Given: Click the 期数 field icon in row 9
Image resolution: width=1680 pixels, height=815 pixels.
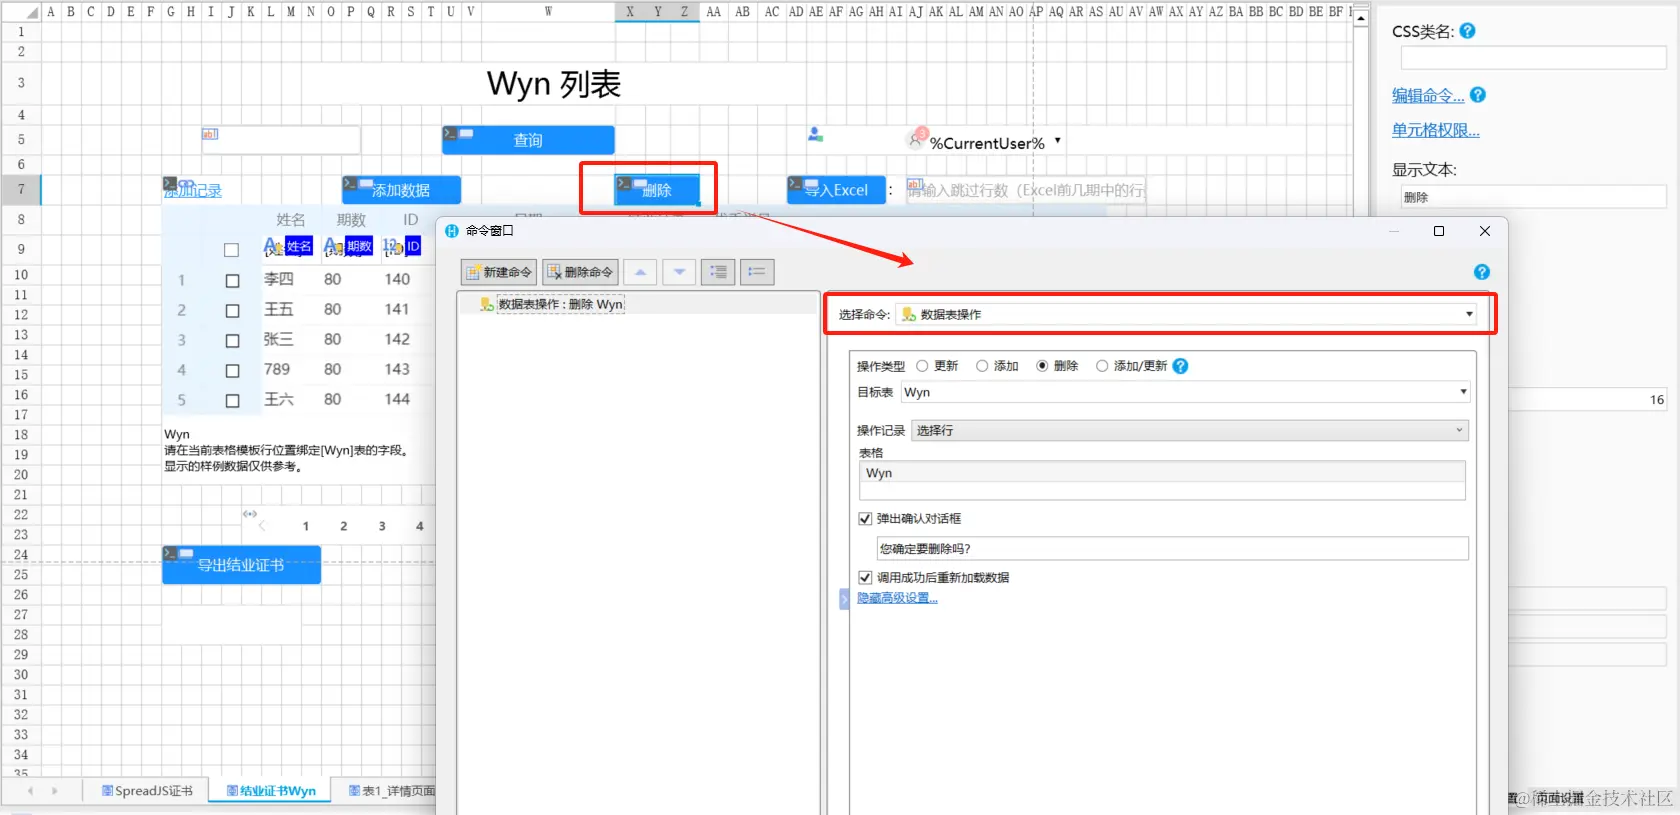Looking at the screenshot, I should tap(333, 246).
